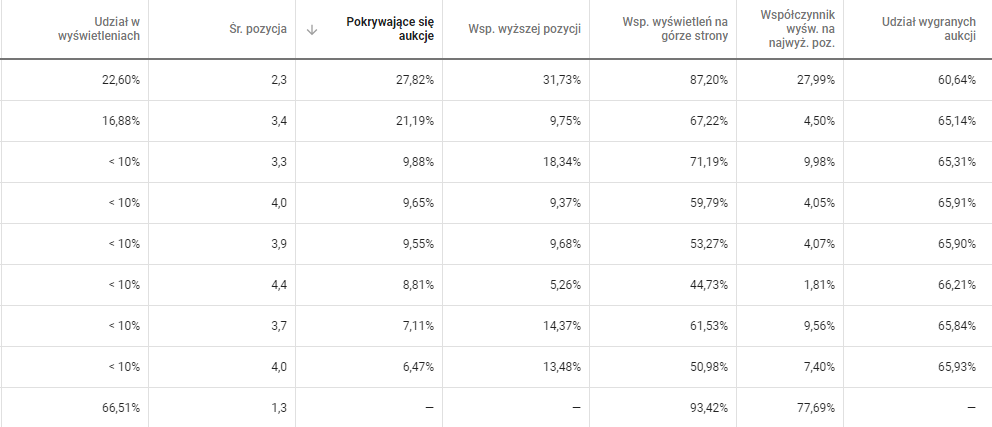Image resolution: width=992 pixels, height=427 pixels.
Task: Click the descending sort arrow icon
Action: click(x=311, y=29)
